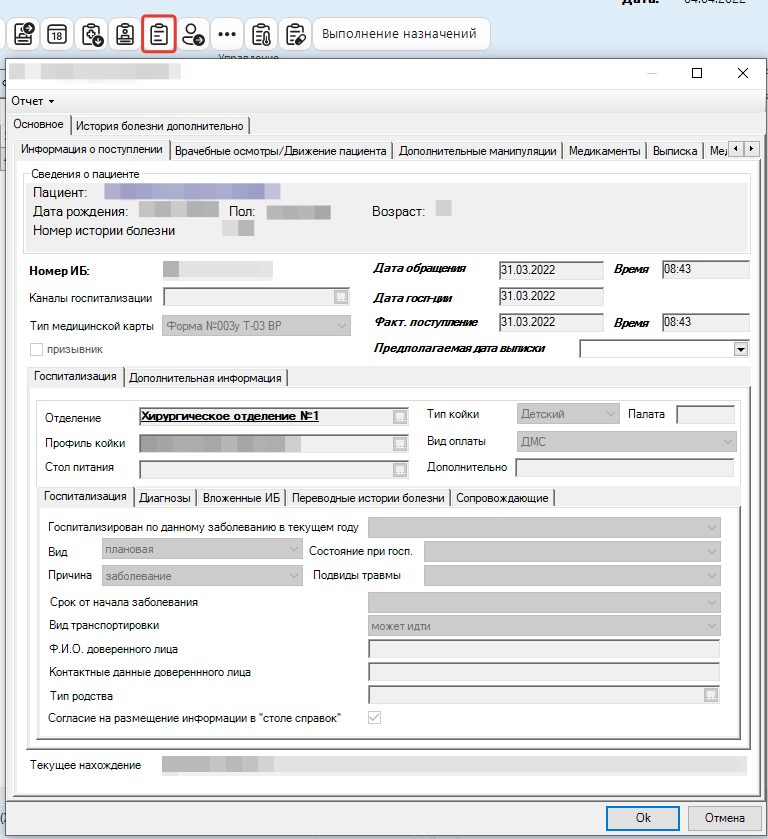
Task: Expand Состояние при госп. dropdown
Action: (572, 552)
